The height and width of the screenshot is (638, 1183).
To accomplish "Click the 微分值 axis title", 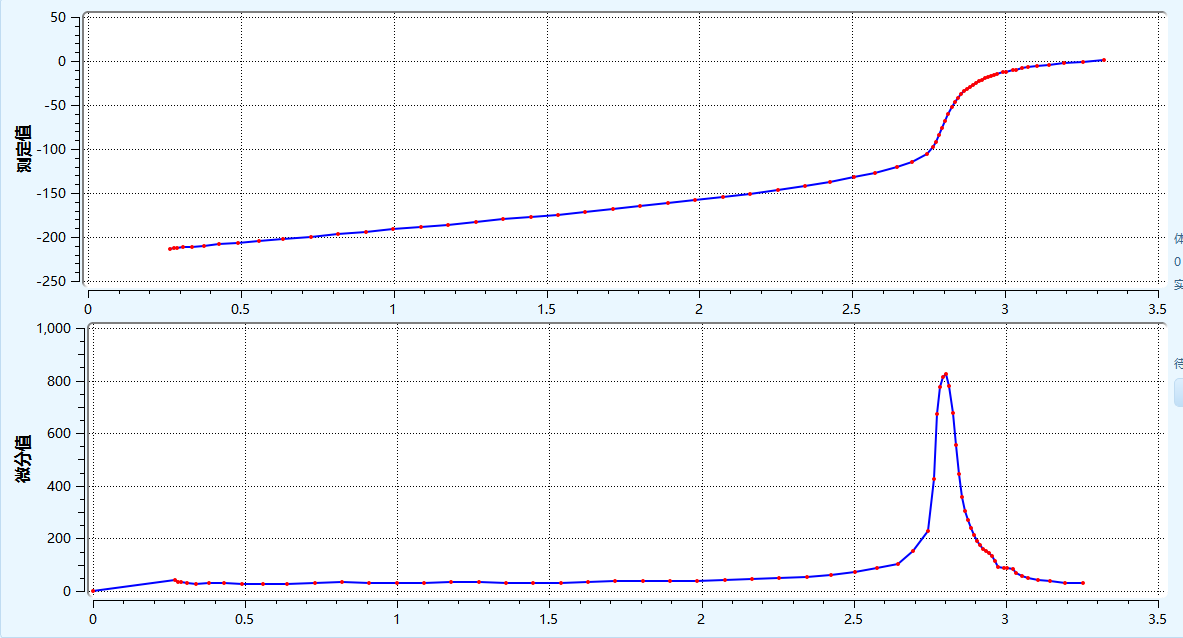I will click(x=24, y=459).
